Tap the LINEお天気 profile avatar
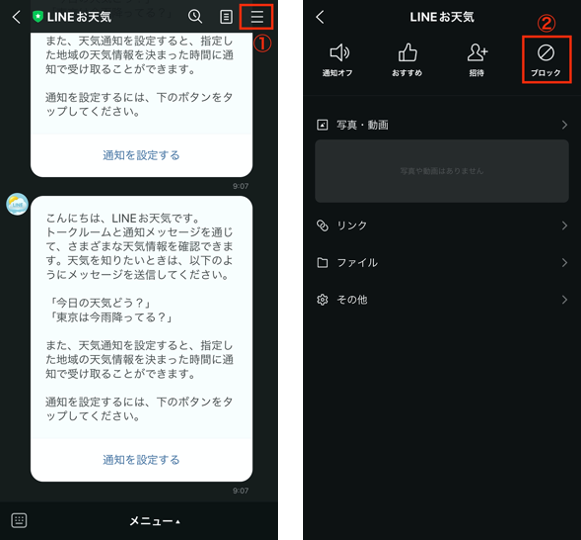The width and height of the screenshot is (581, 540). (17, 204)
